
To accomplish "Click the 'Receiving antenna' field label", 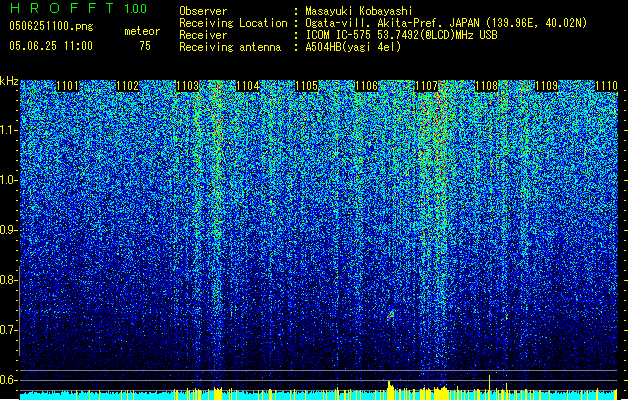I will (x=230, y=47).
